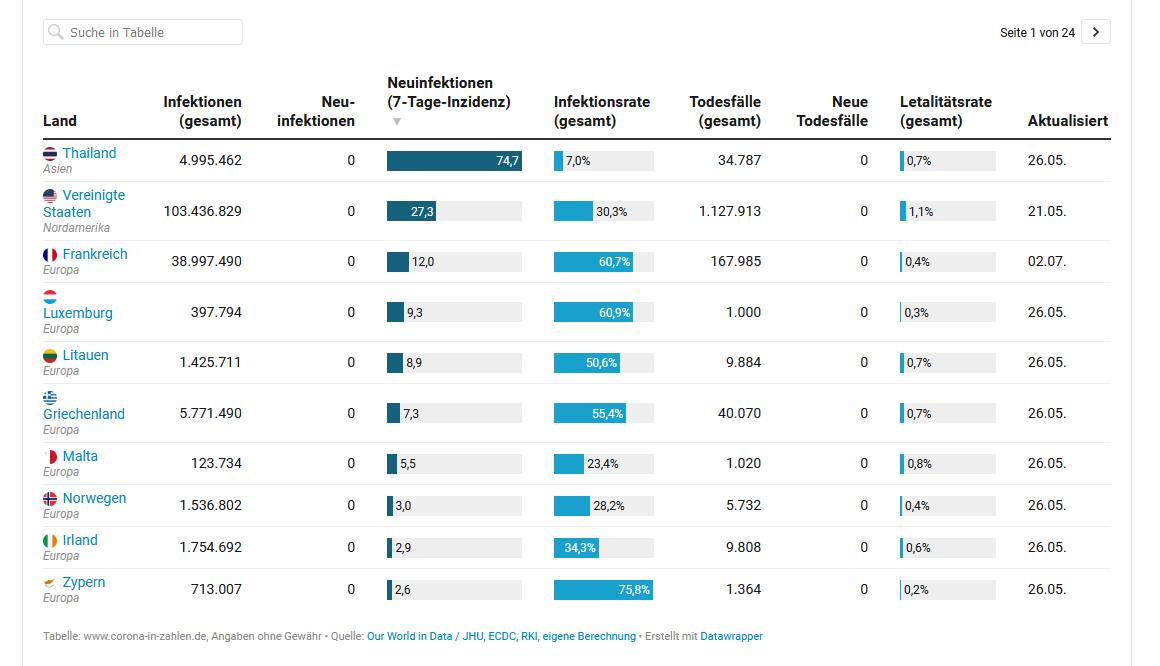
Task: Go to next table page arrow
Action: [x=1096, y=33]
